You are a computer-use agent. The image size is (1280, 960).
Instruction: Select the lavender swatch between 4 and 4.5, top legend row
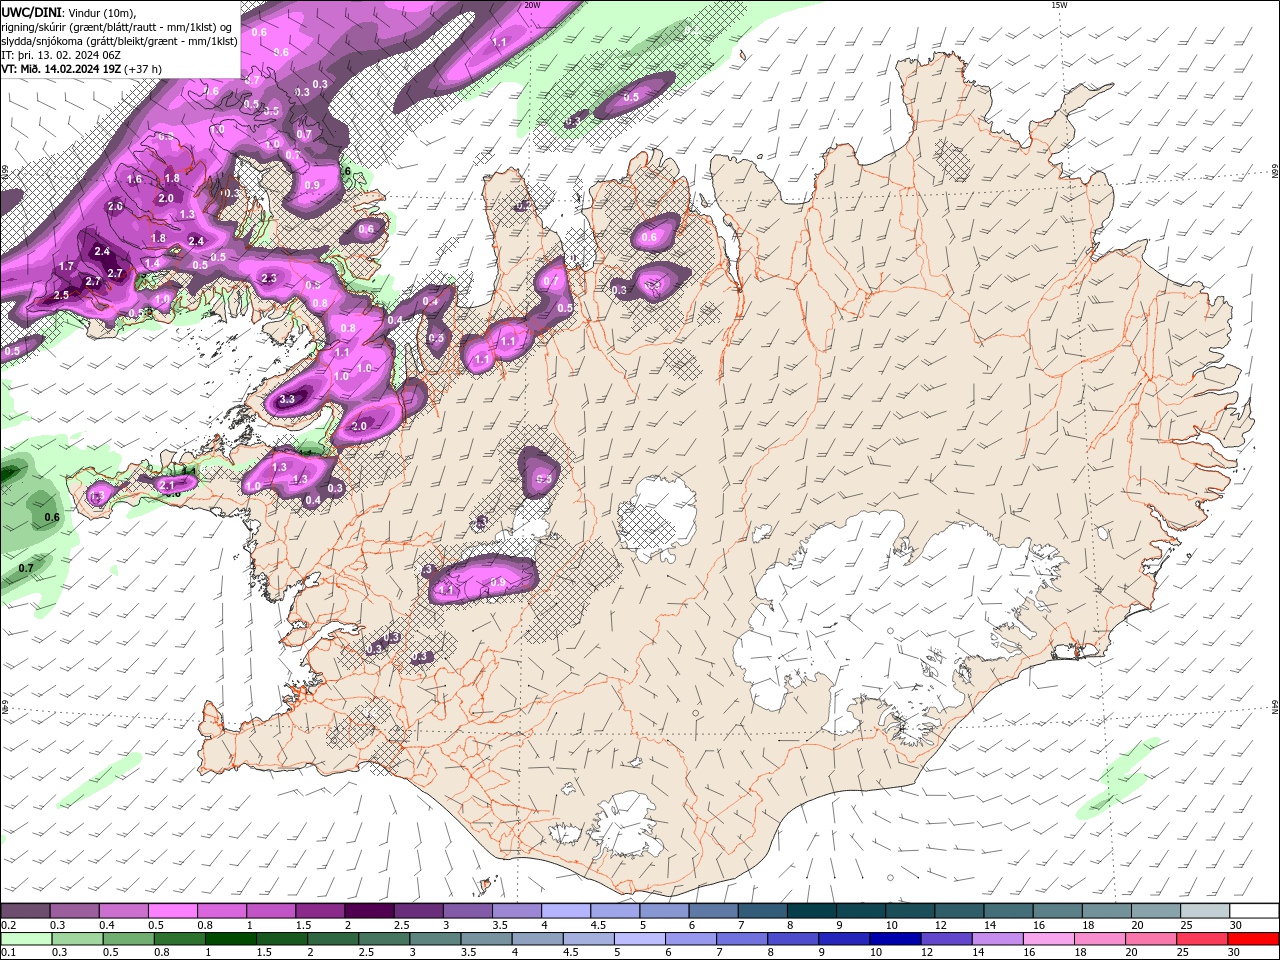pos(566,911)
